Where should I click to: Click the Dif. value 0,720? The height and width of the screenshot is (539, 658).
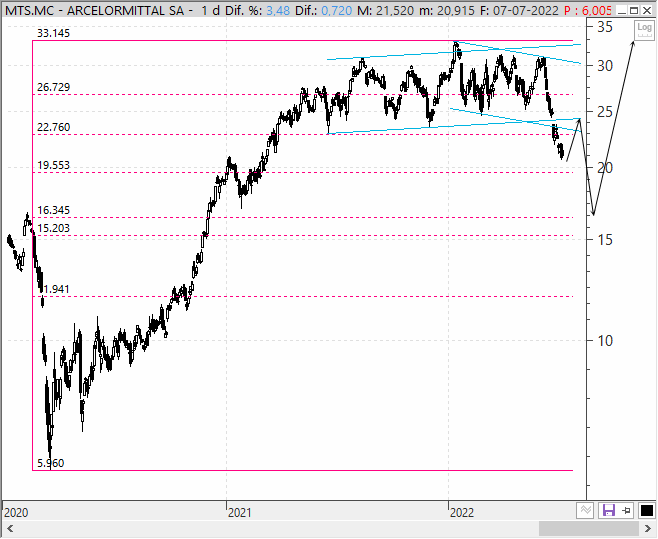(336, 10)
